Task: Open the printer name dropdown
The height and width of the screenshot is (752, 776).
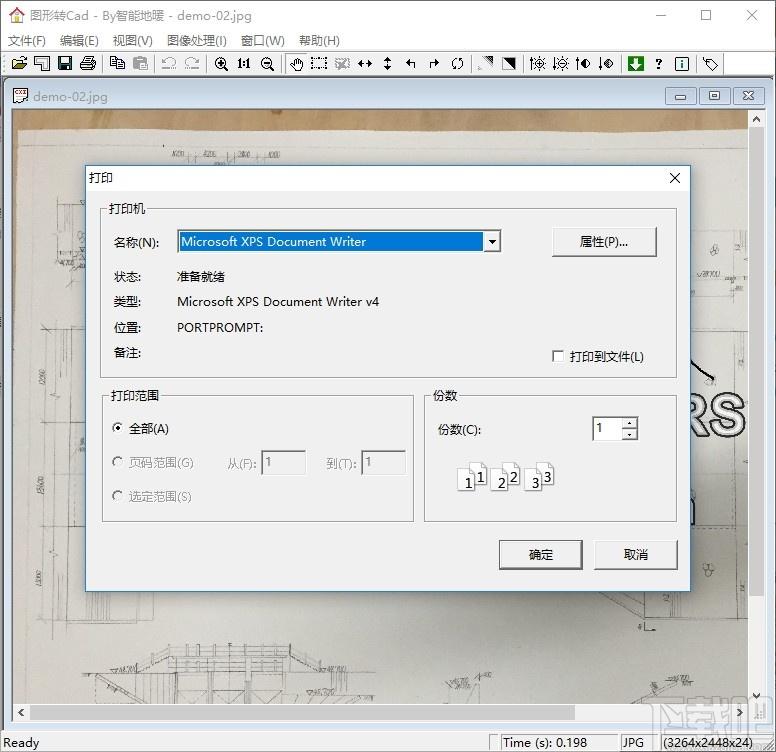Action: click(492, 241)
